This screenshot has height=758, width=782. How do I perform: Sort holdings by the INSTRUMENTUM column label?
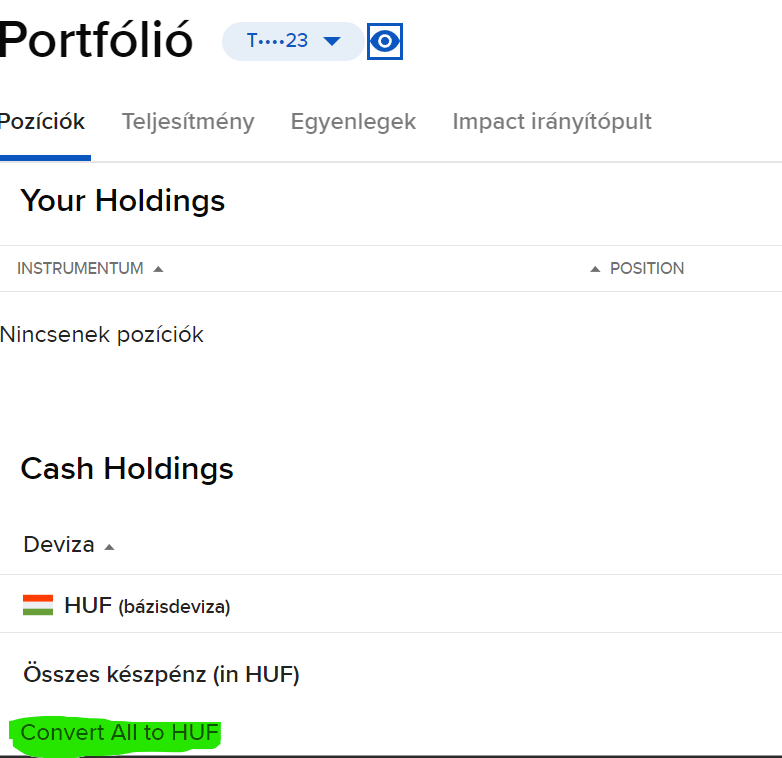(x=80, y=269)
